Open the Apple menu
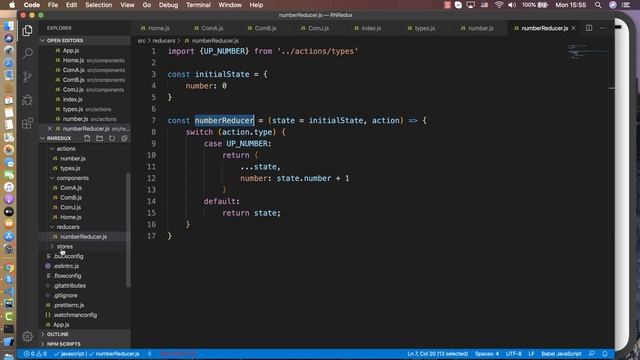Viewport: 640px width, 360px height. [x=12, y=5]
